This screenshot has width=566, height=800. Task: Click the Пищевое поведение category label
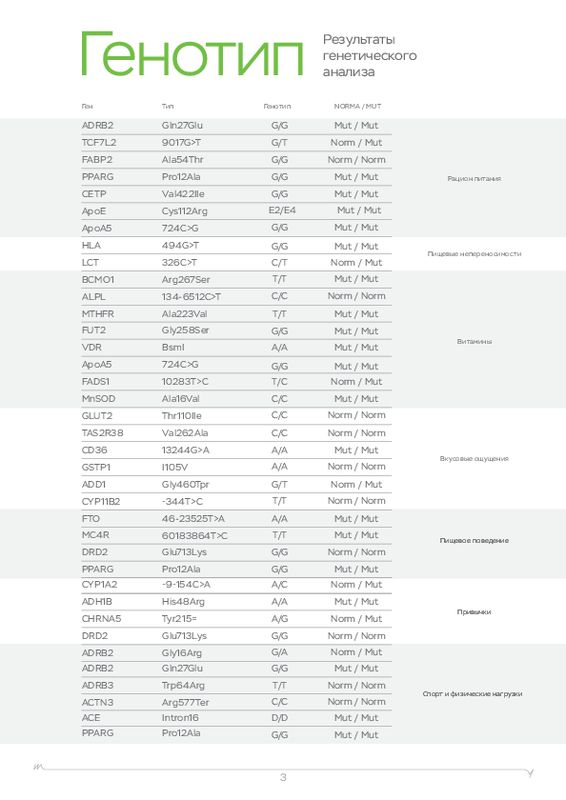pos(474,540)
